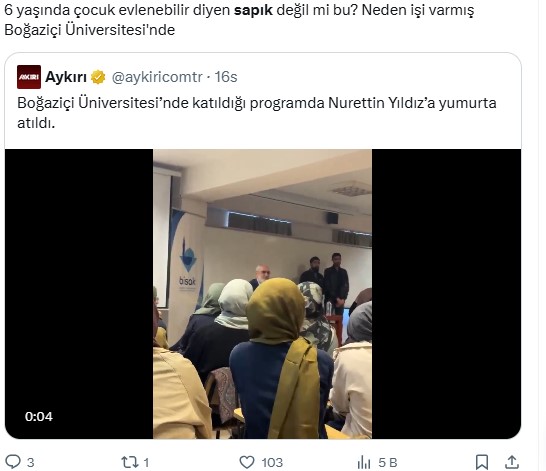
Task: Click the 0:04 video duration label
Action: 39,416
